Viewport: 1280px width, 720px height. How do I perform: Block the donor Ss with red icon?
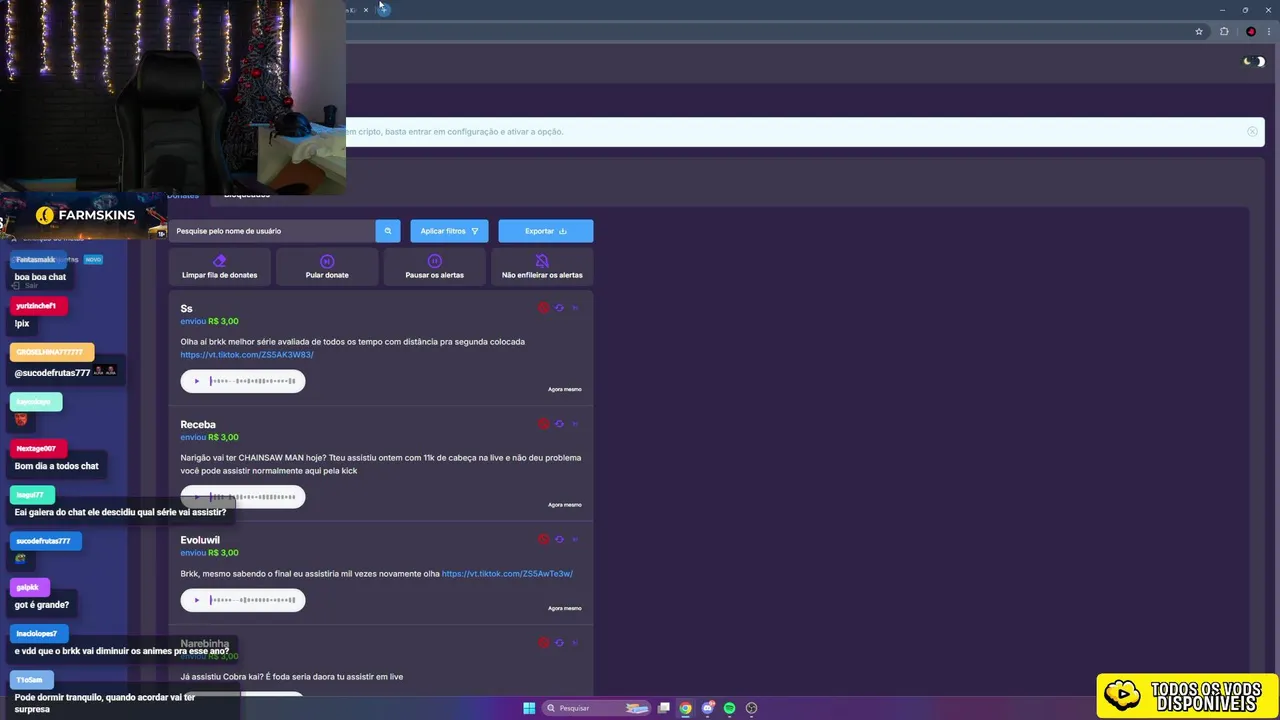pos(543,308)
